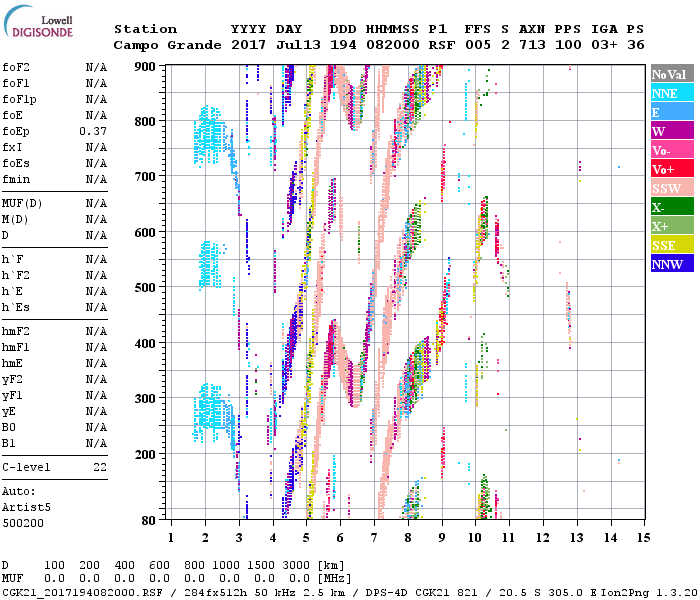This screenshot has height=600, width=700.
Task: Select the X+ light green legend swatch
Action: pyautogui.click(x=672, y=225)
